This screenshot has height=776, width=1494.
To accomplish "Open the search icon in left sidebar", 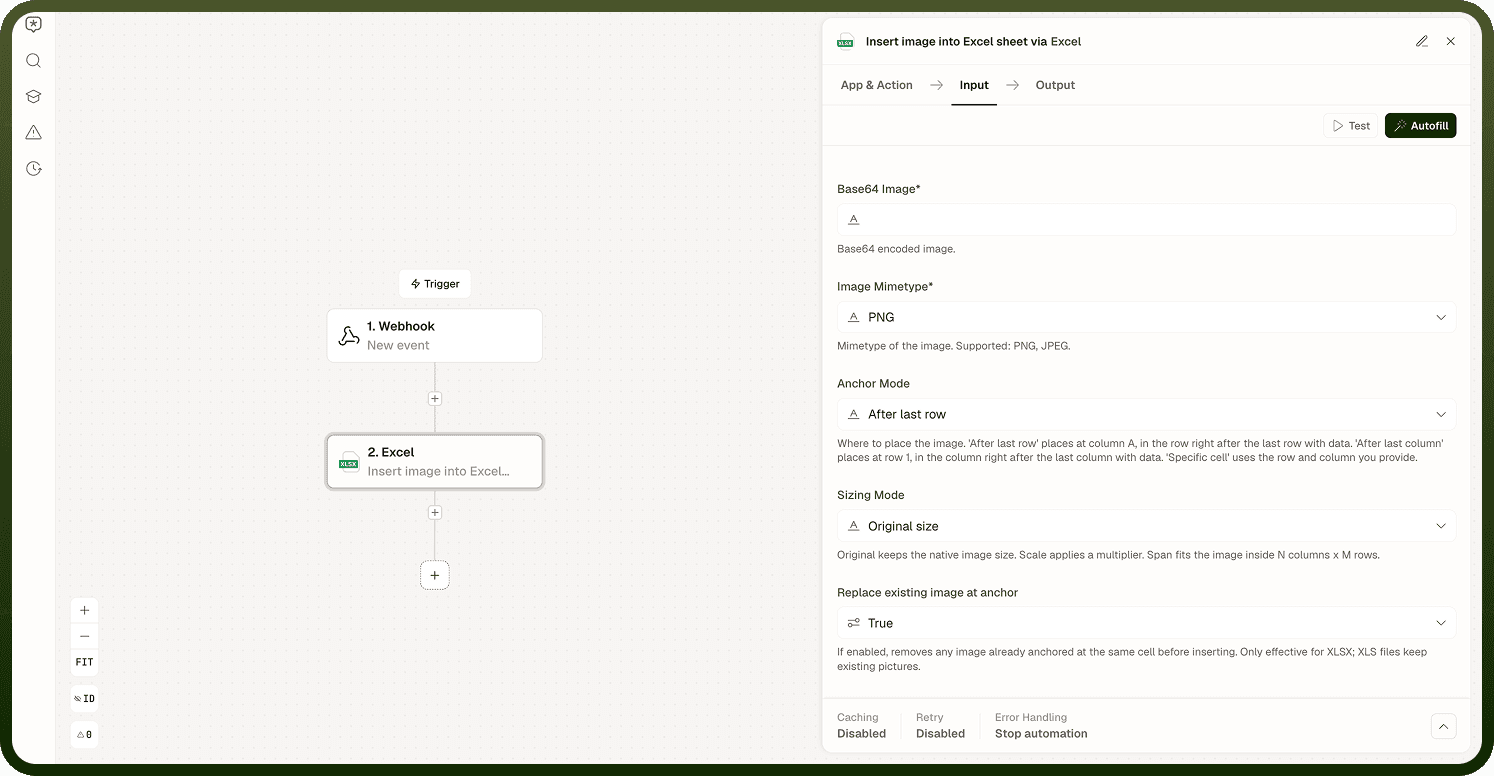I will pyautogui.click(x=33, y=61).
